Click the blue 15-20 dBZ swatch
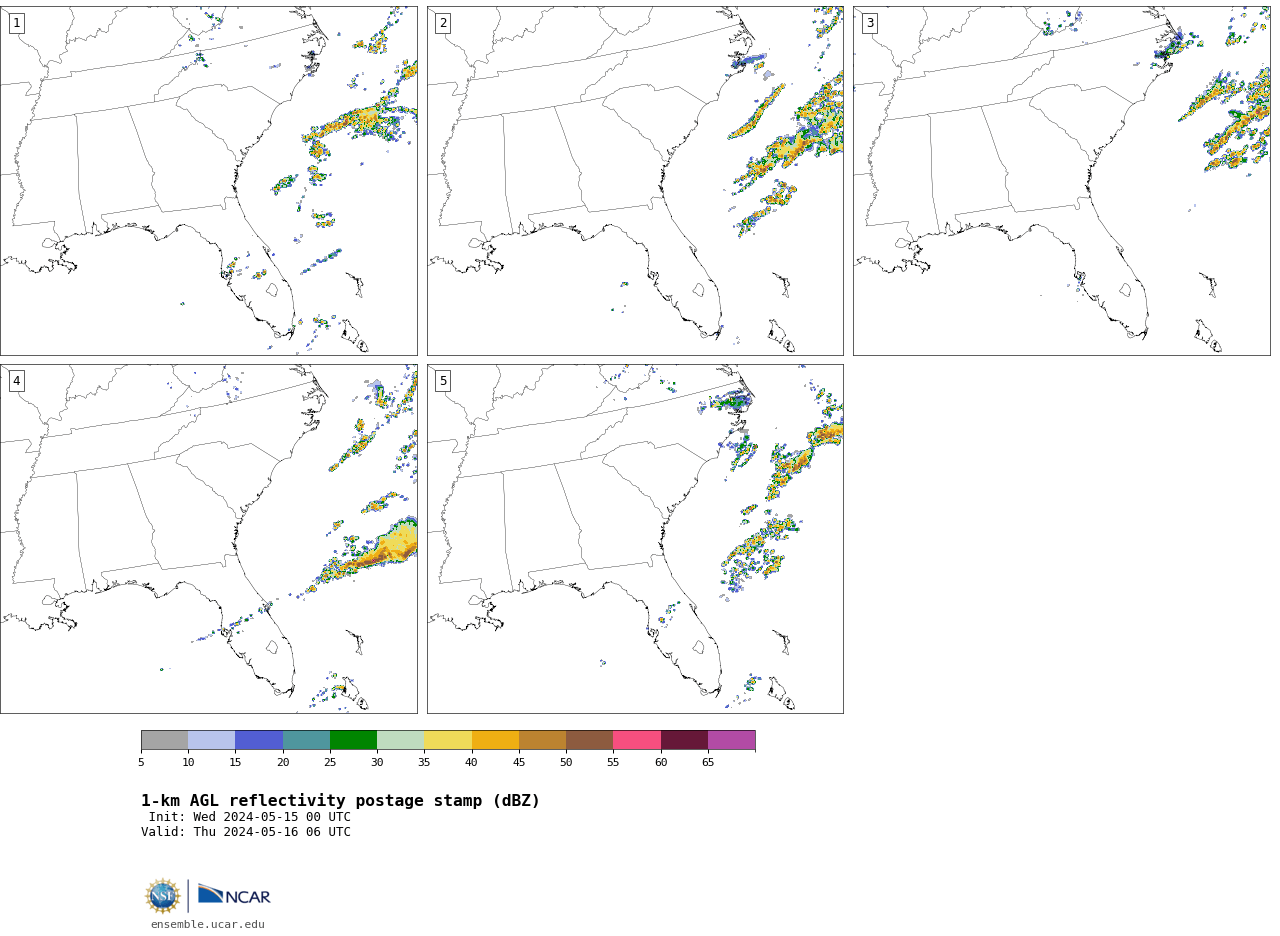 [259, 740]
